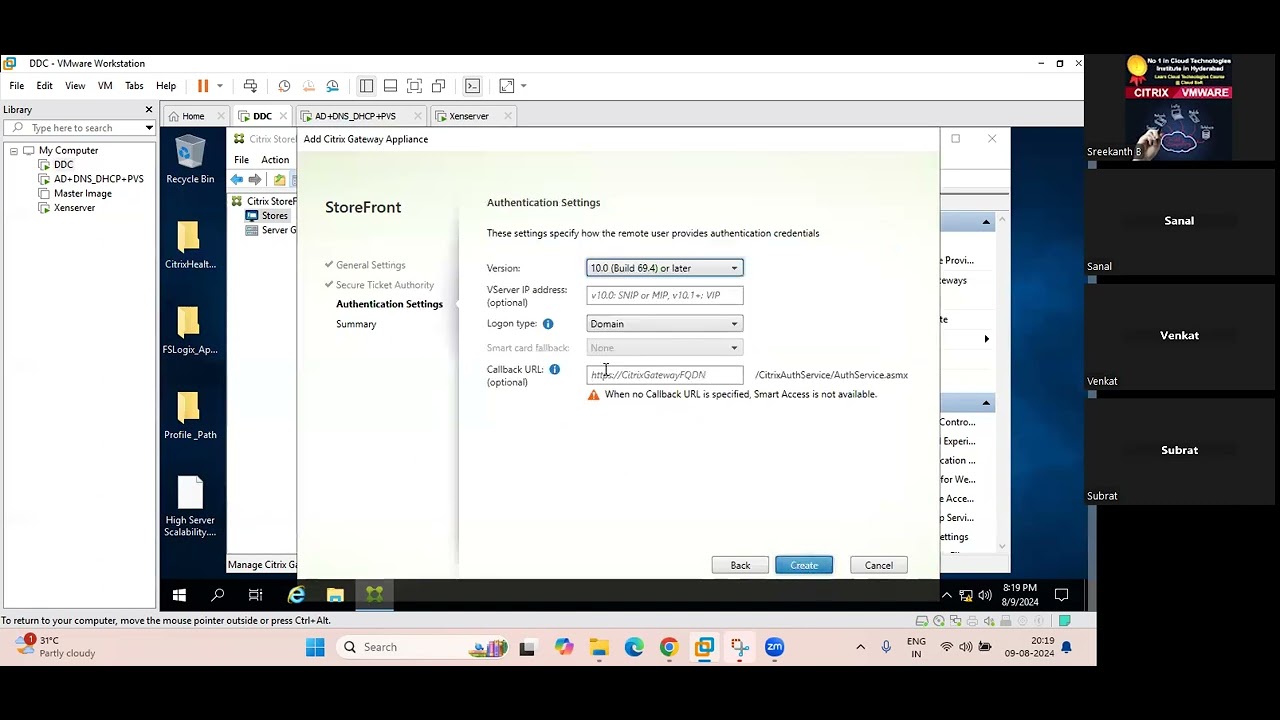The height and width of the screenshot is (720, 1280).
Task: Click the stretch guest display icon
Action: click(507, 86)
